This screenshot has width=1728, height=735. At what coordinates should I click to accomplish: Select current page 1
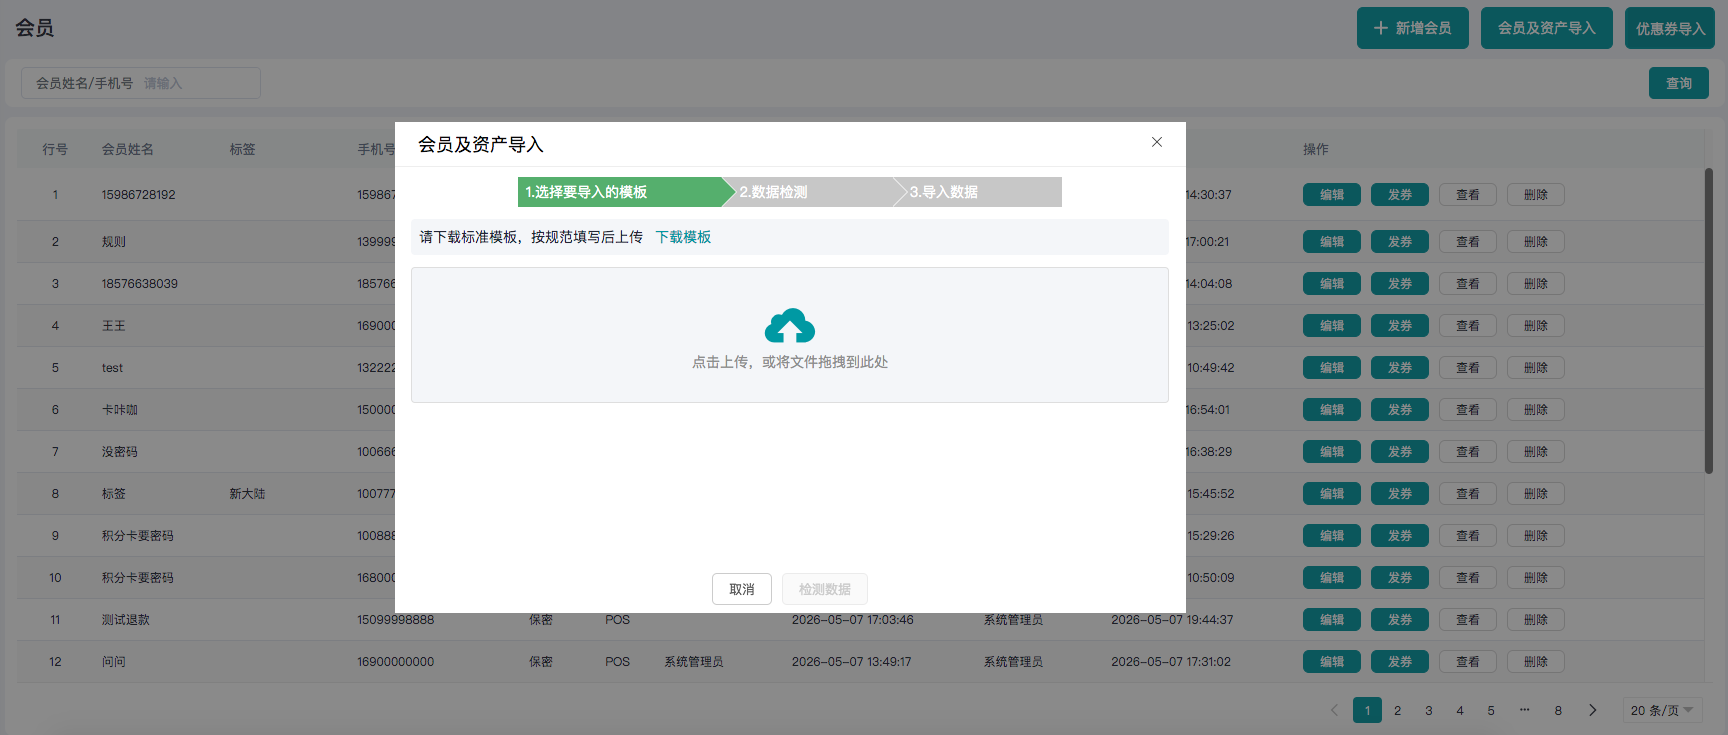[x=1367, y=710]
